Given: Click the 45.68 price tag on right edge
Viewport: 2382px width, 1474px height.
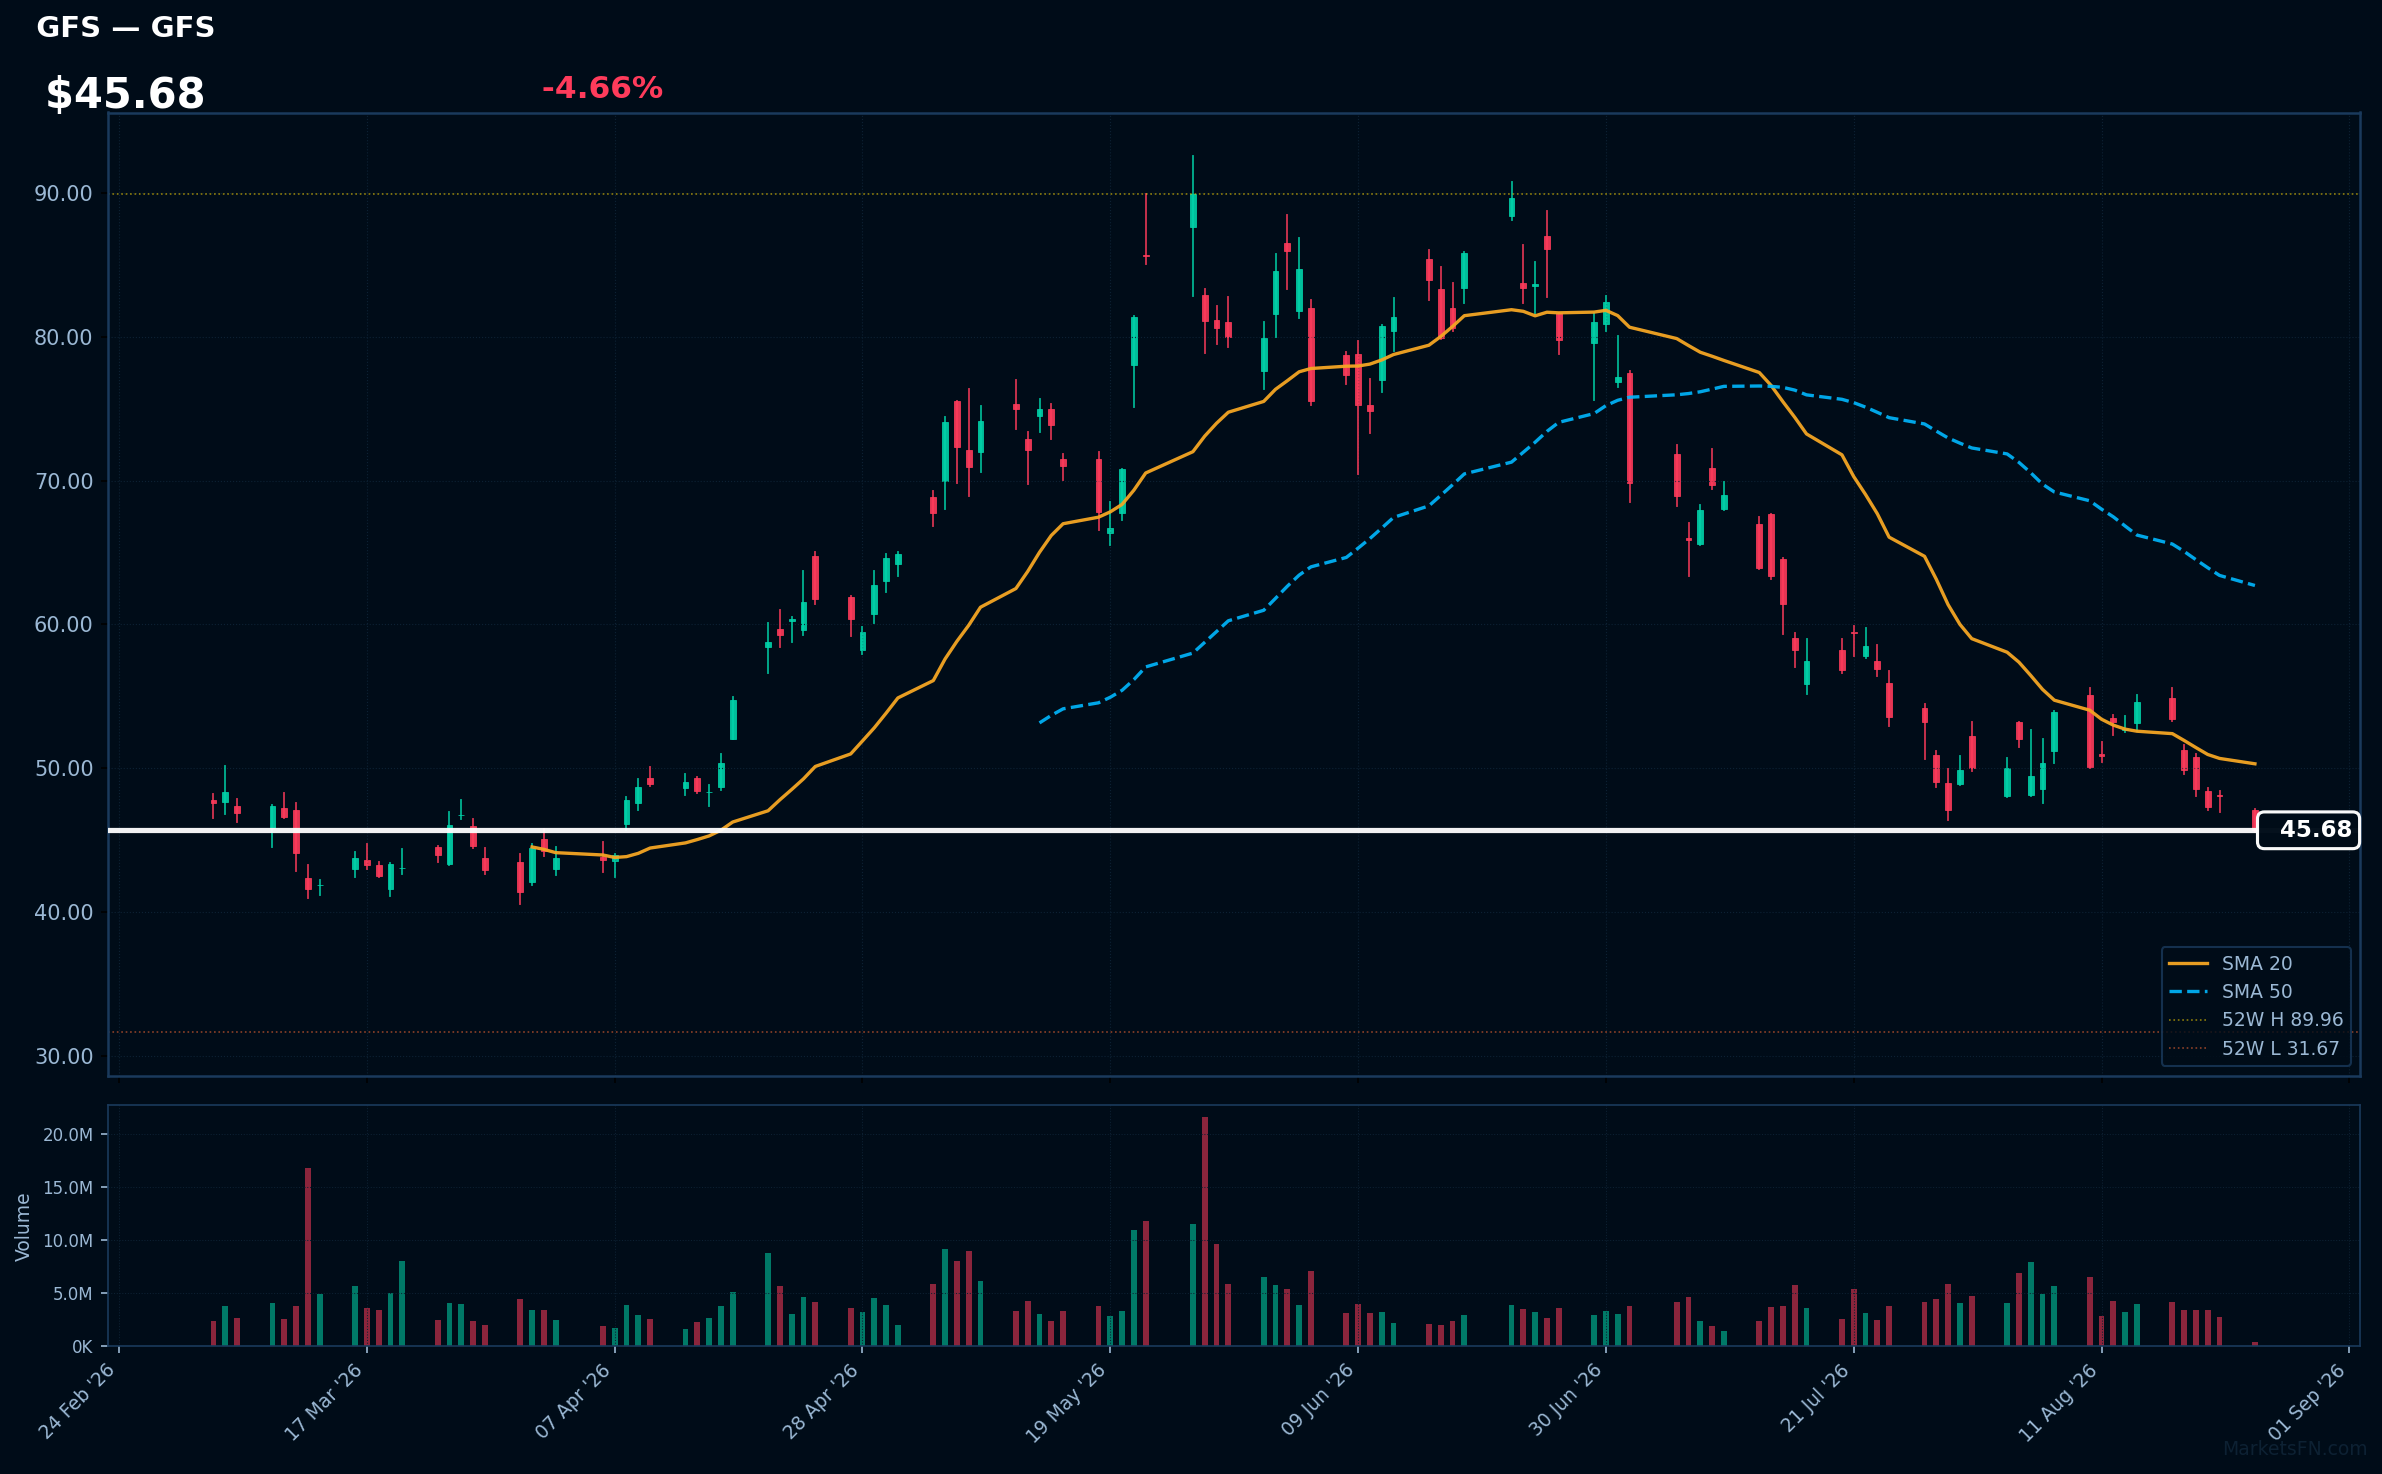Looking at the screenshot, I should coord(2308,830).
